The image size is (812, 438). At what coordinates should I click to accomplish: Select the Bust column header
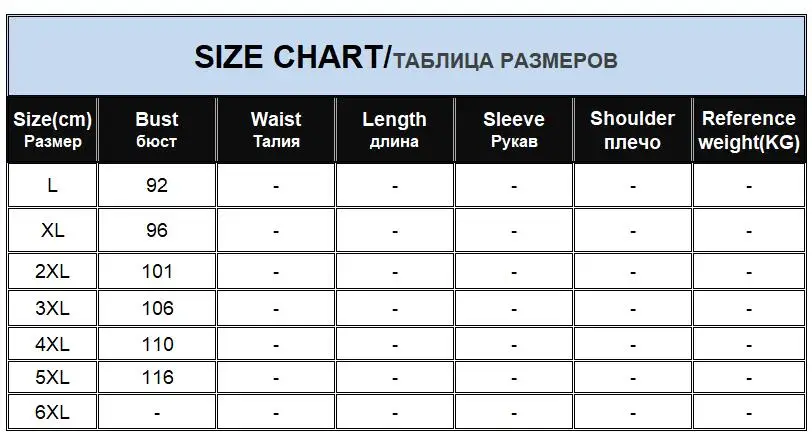157,129
